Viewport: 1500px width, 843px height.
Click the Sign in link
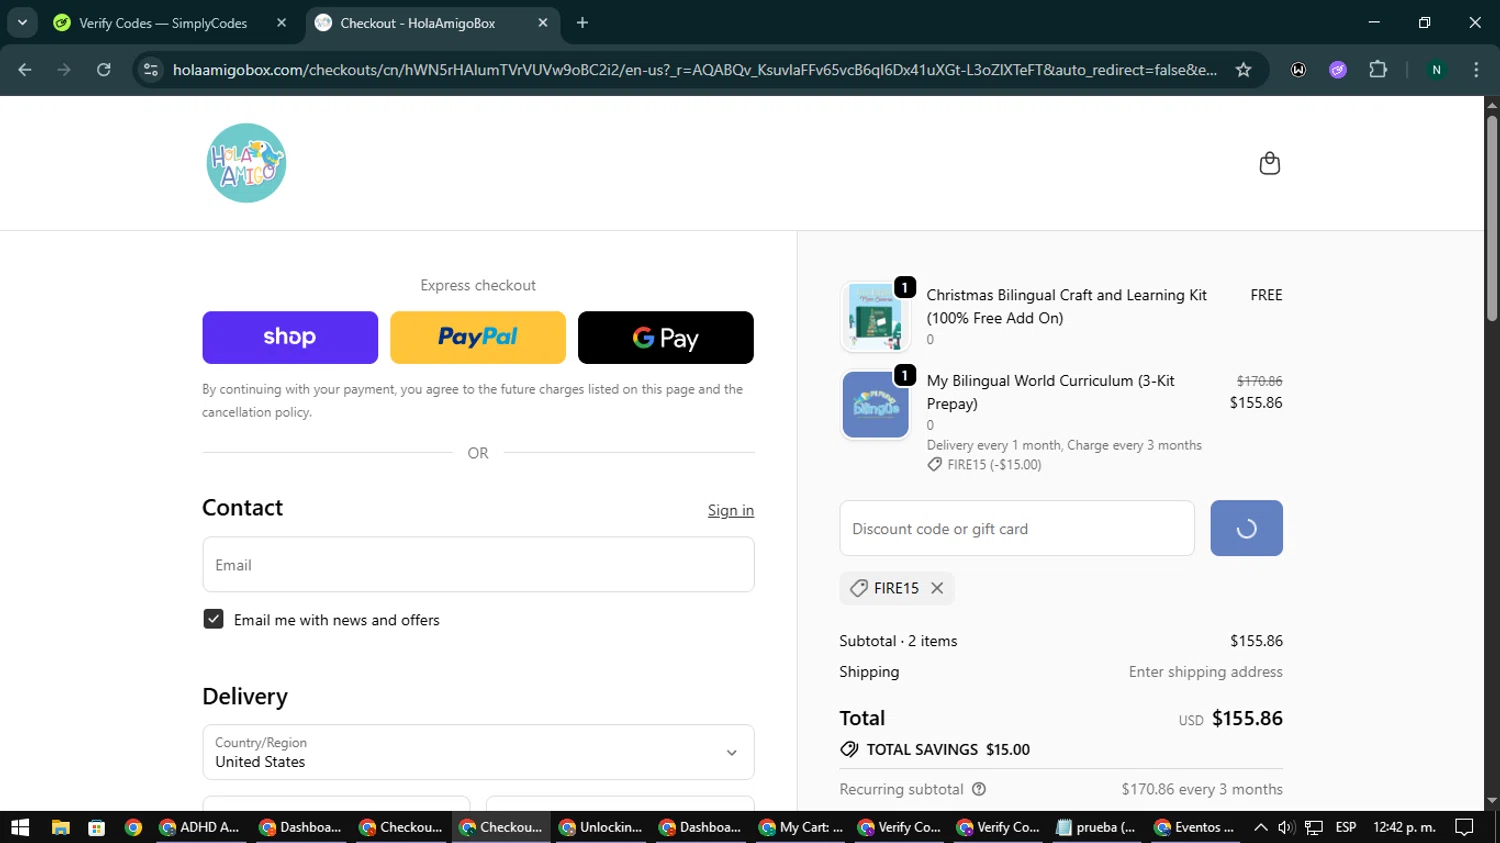[731, 510]
